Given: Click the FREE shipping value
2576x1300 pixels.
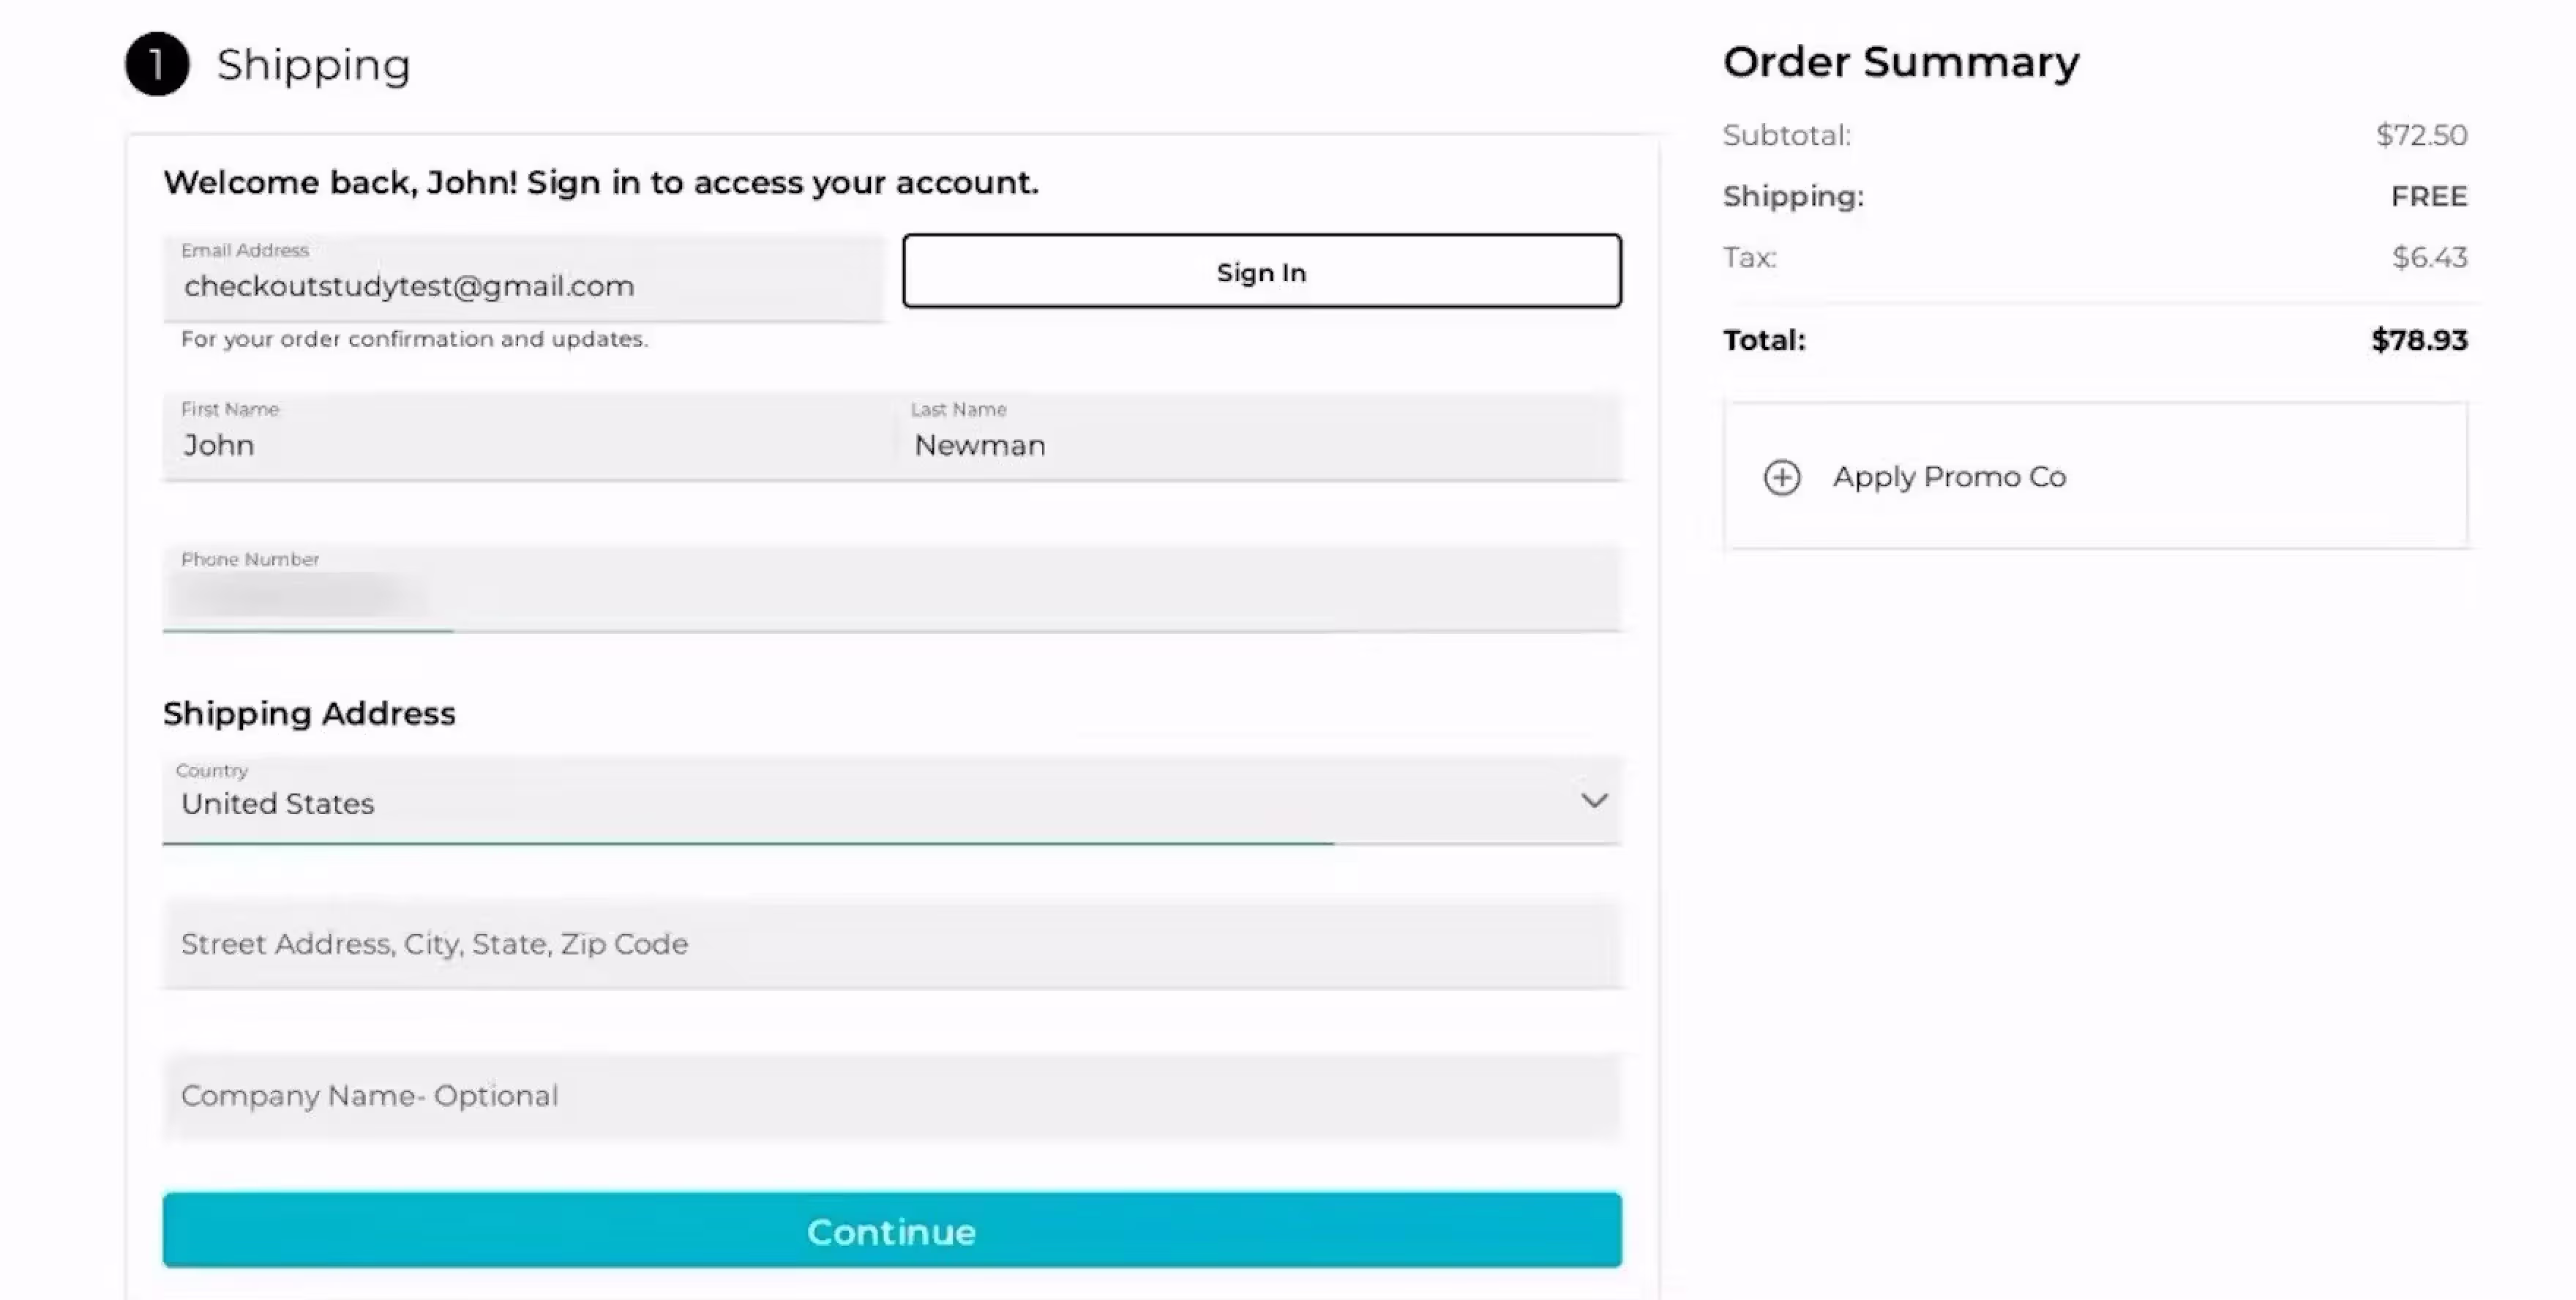Looking at the screenshot, I should tap(2428, 196).
